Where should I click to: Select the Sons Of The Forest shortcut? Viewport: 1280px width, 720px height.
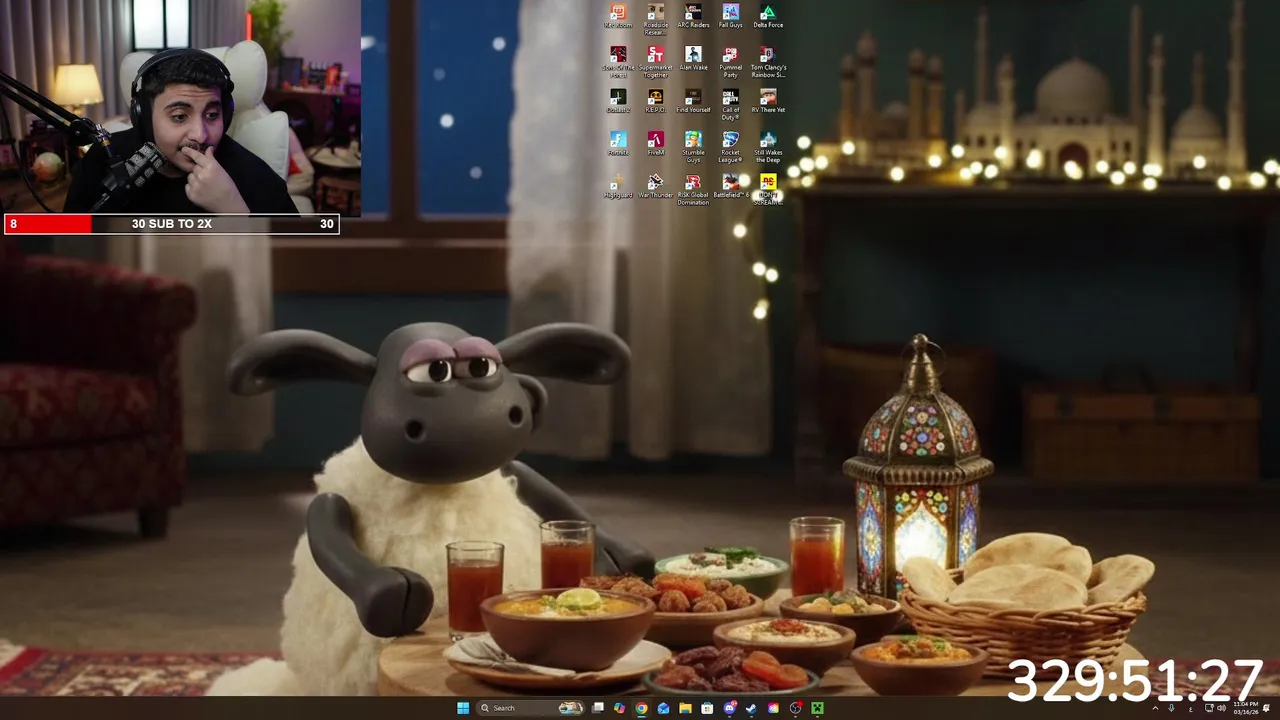[618, 61]
